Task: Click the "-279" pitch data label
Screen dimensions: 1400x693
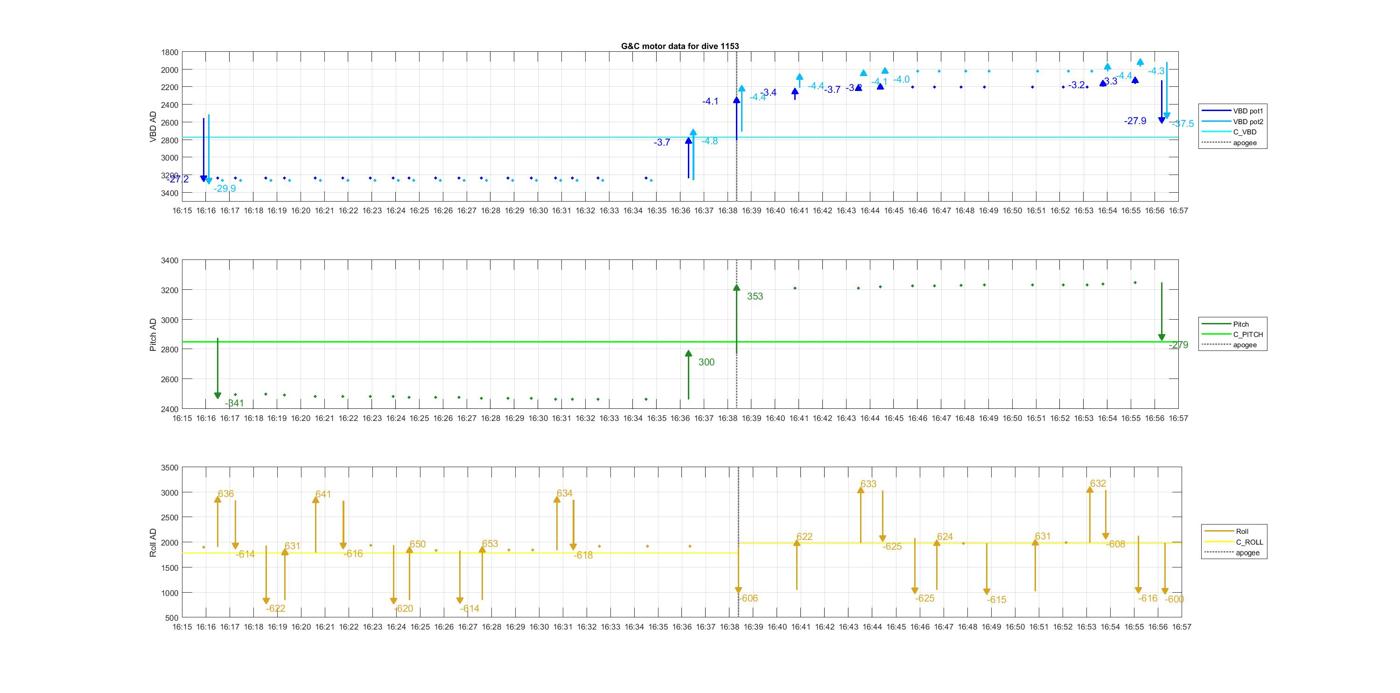Action: click(1179, 345)
